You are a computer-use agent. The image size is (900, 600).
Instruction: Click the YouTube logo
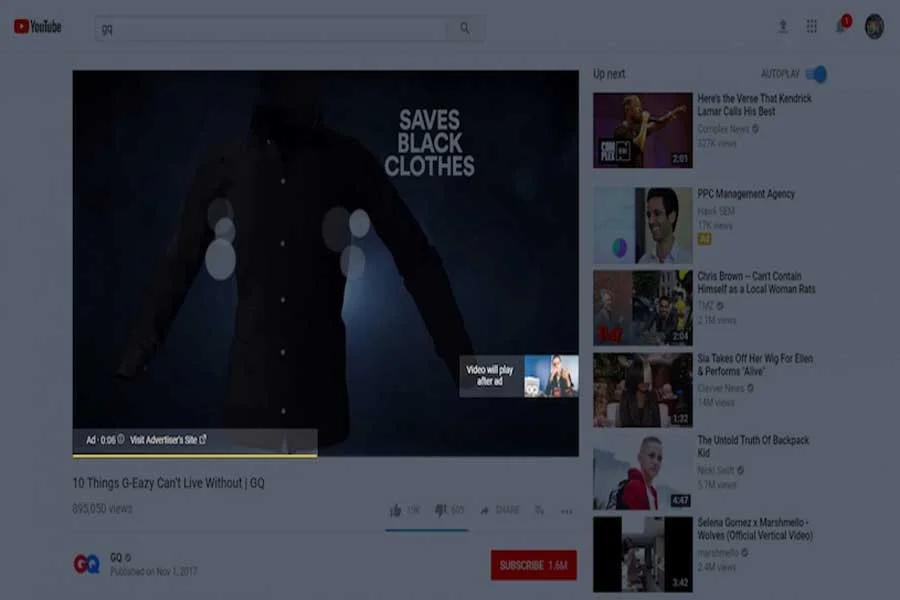37,27
